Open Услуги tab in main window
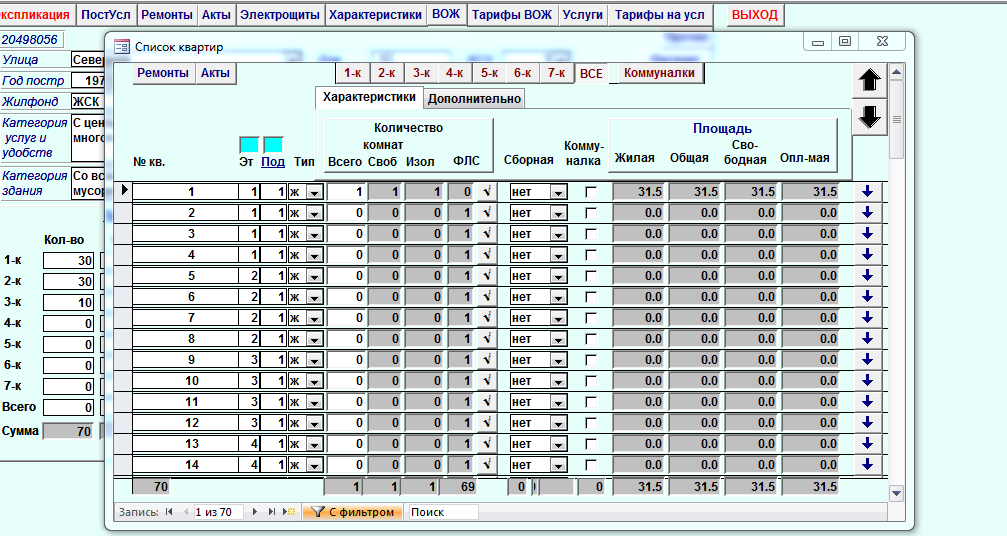 click(x=582, y=15)
